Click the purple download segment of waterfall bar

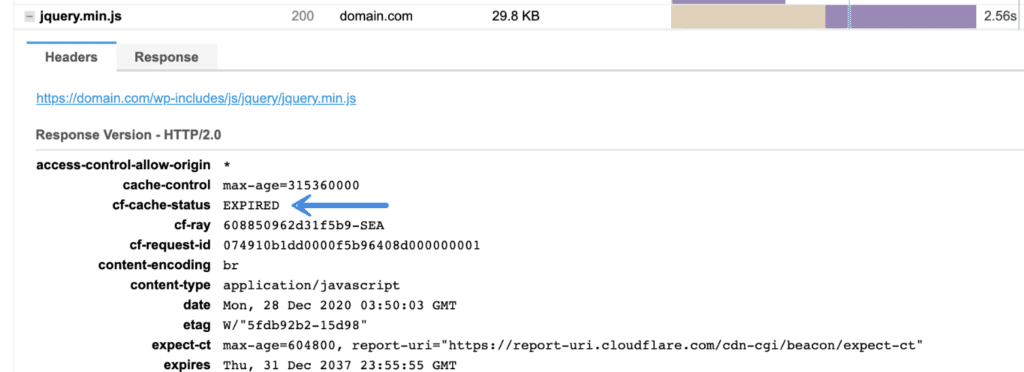click(x=901, y=17)
